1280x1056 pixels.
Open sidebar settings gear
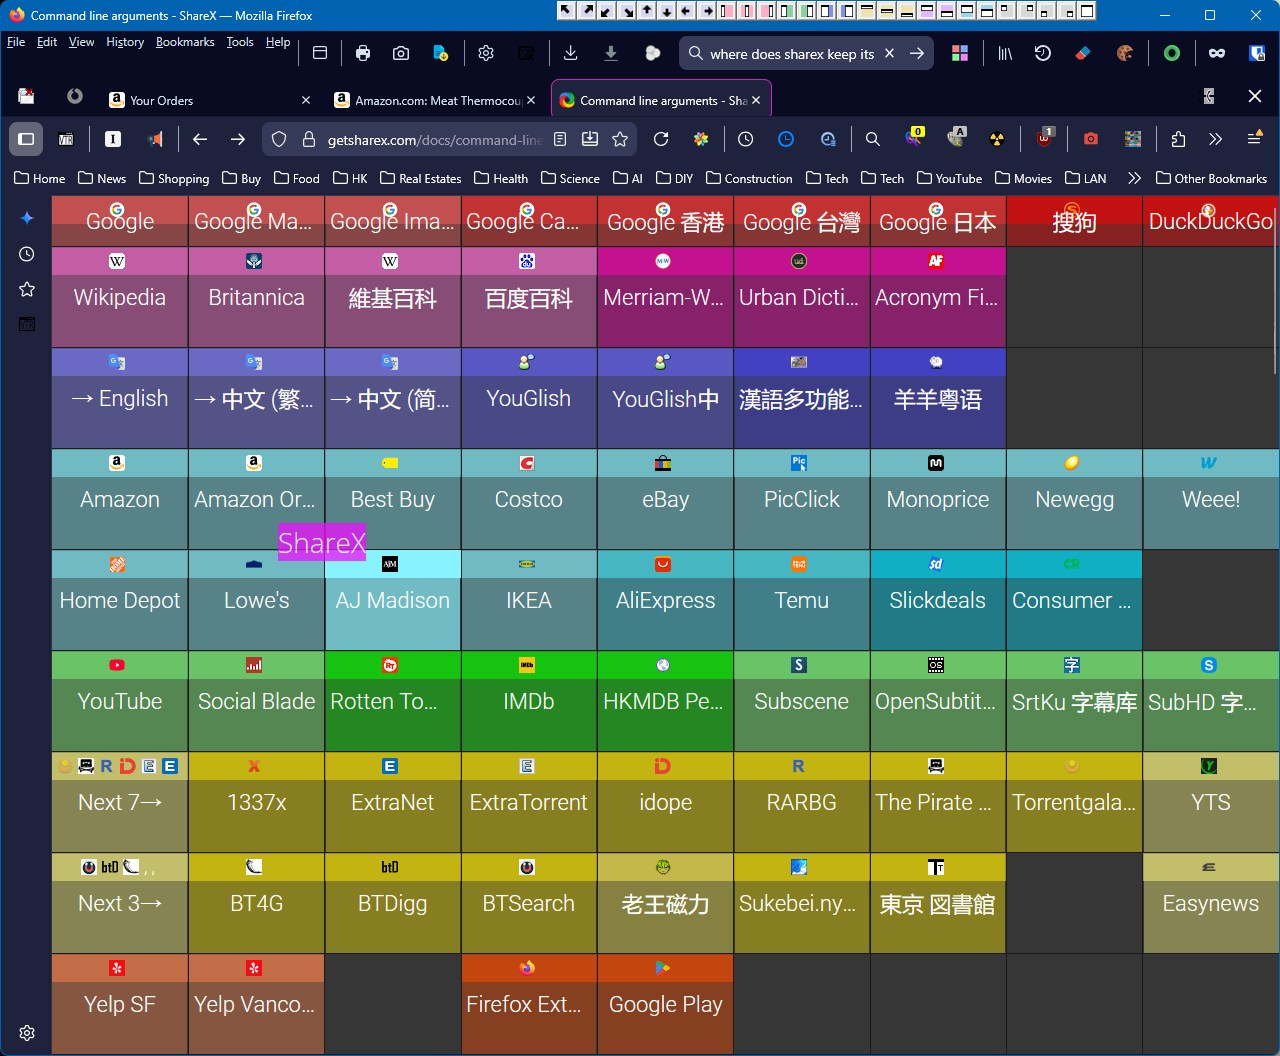27,1033
